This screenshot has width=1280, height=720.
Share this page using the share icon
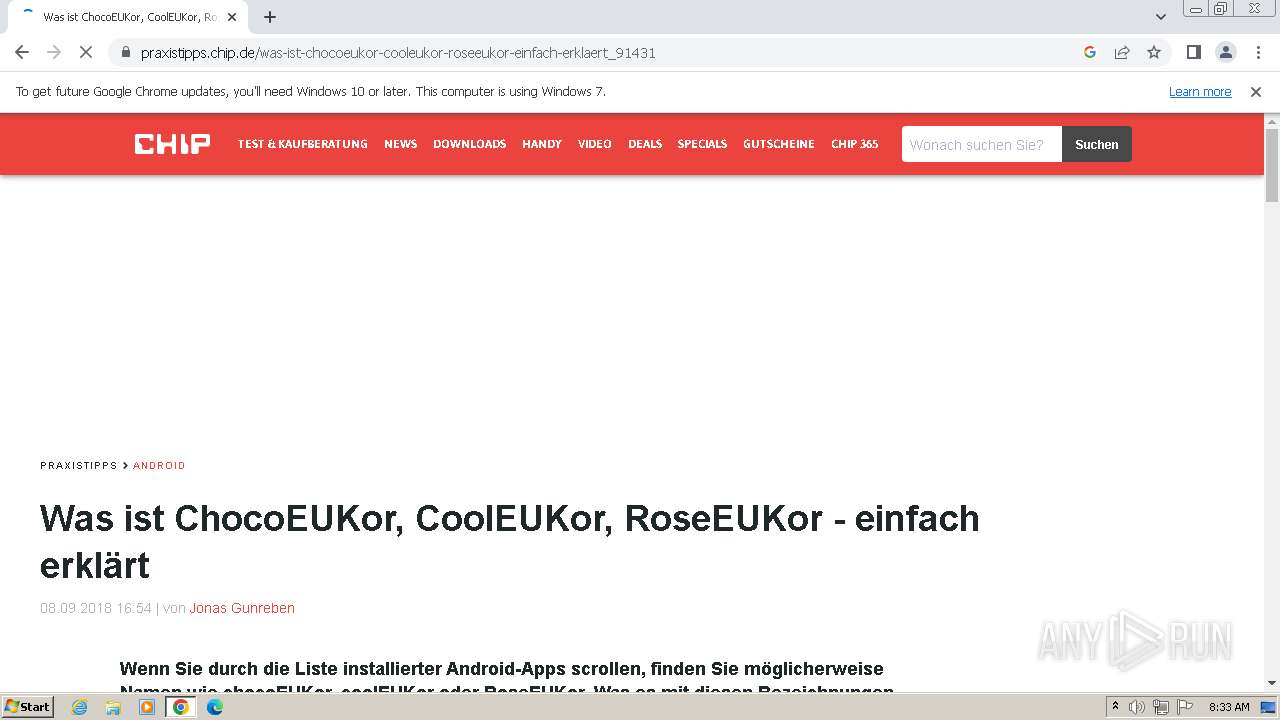pos(1122,52)
